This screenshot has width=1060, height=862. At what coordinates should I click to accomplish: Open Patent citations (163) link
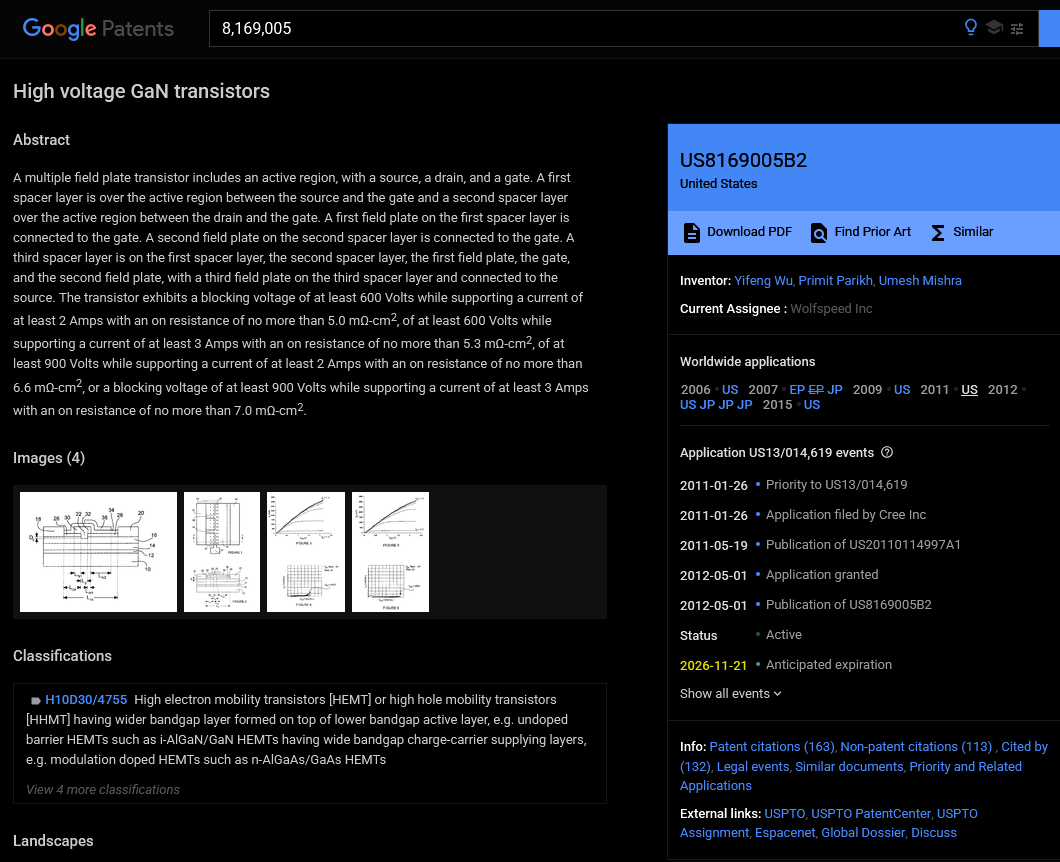[x=772, y=746]
